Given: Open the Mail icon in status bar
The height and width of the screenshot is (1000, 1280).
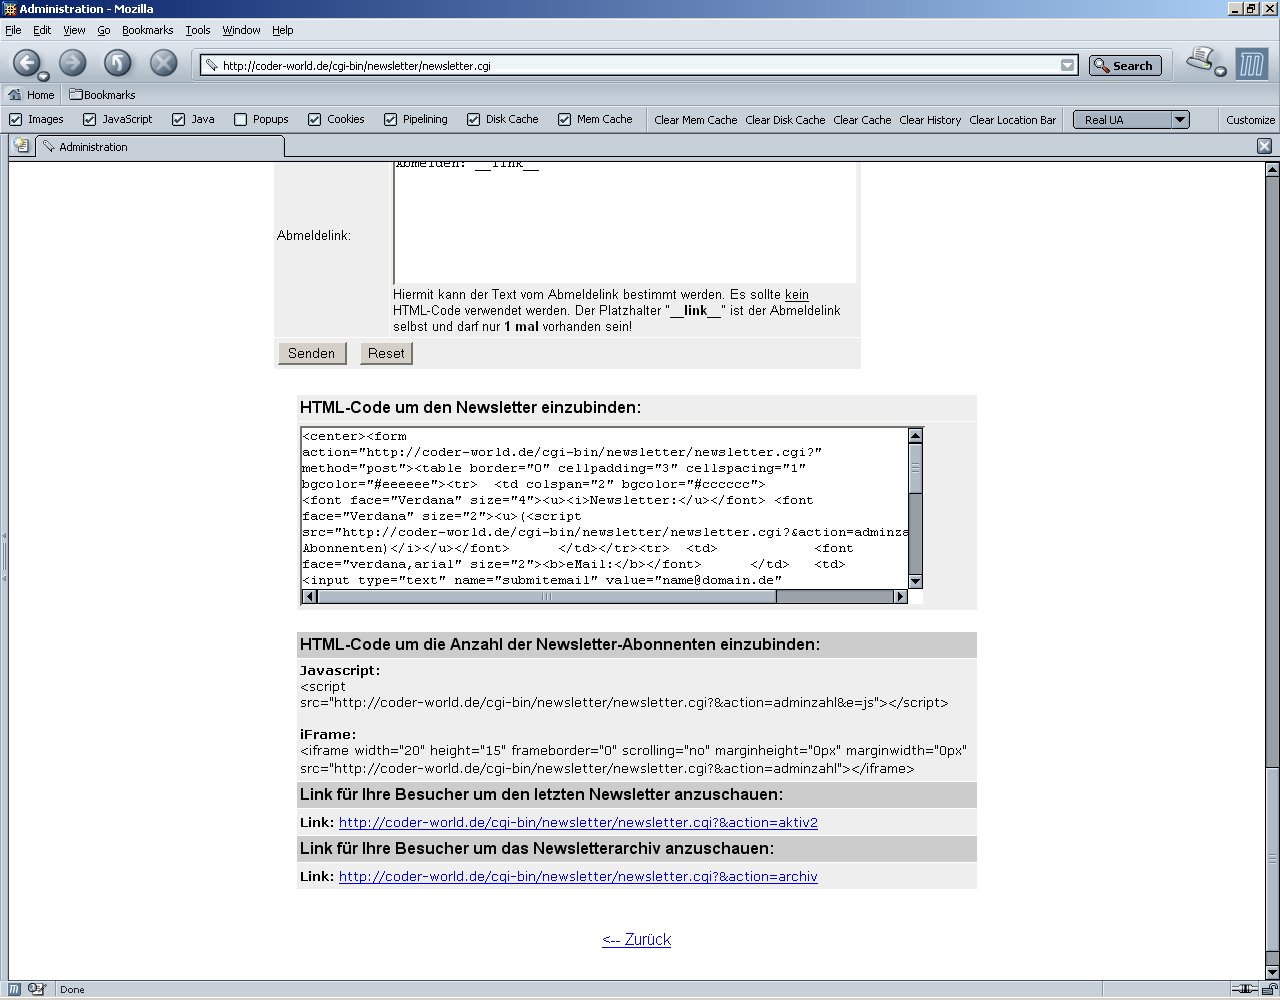Looking at the screenshot, I should [x=37, y=989].
